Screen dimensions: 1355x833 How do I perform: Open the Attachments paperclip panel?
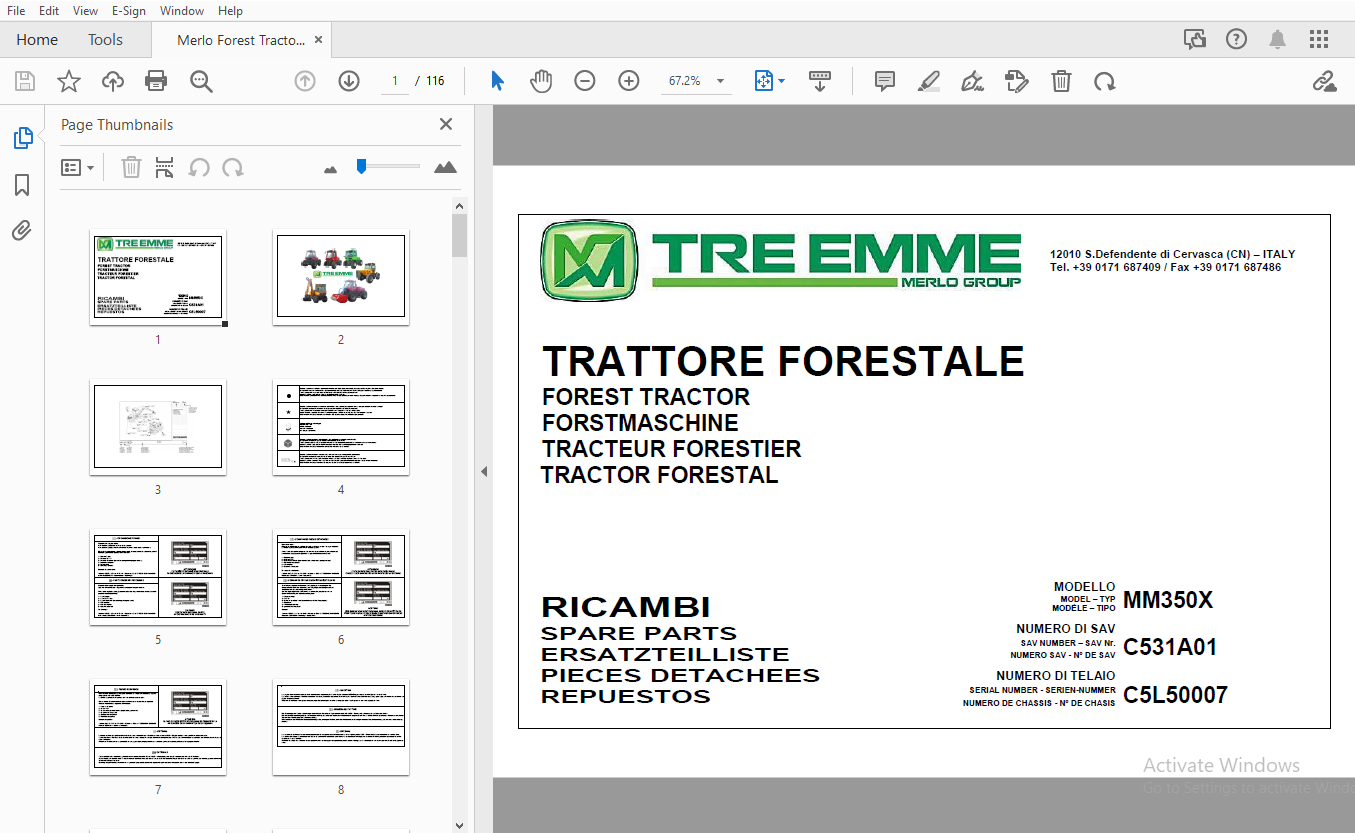click(x=22, y=231)
